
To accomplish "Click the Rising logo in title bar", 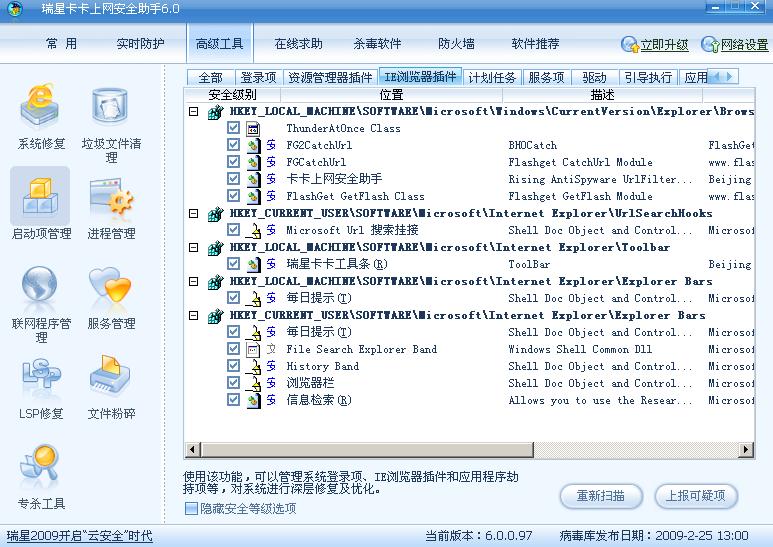I will pos(15,9).
